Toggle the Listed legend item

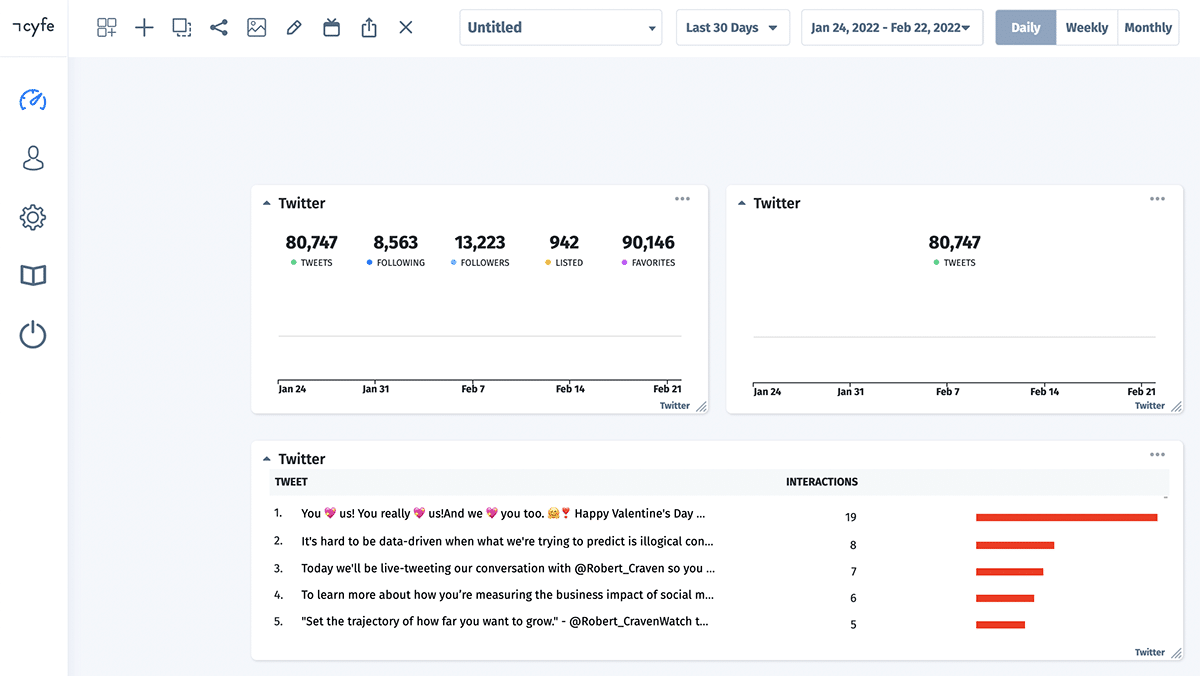(564, 263)
